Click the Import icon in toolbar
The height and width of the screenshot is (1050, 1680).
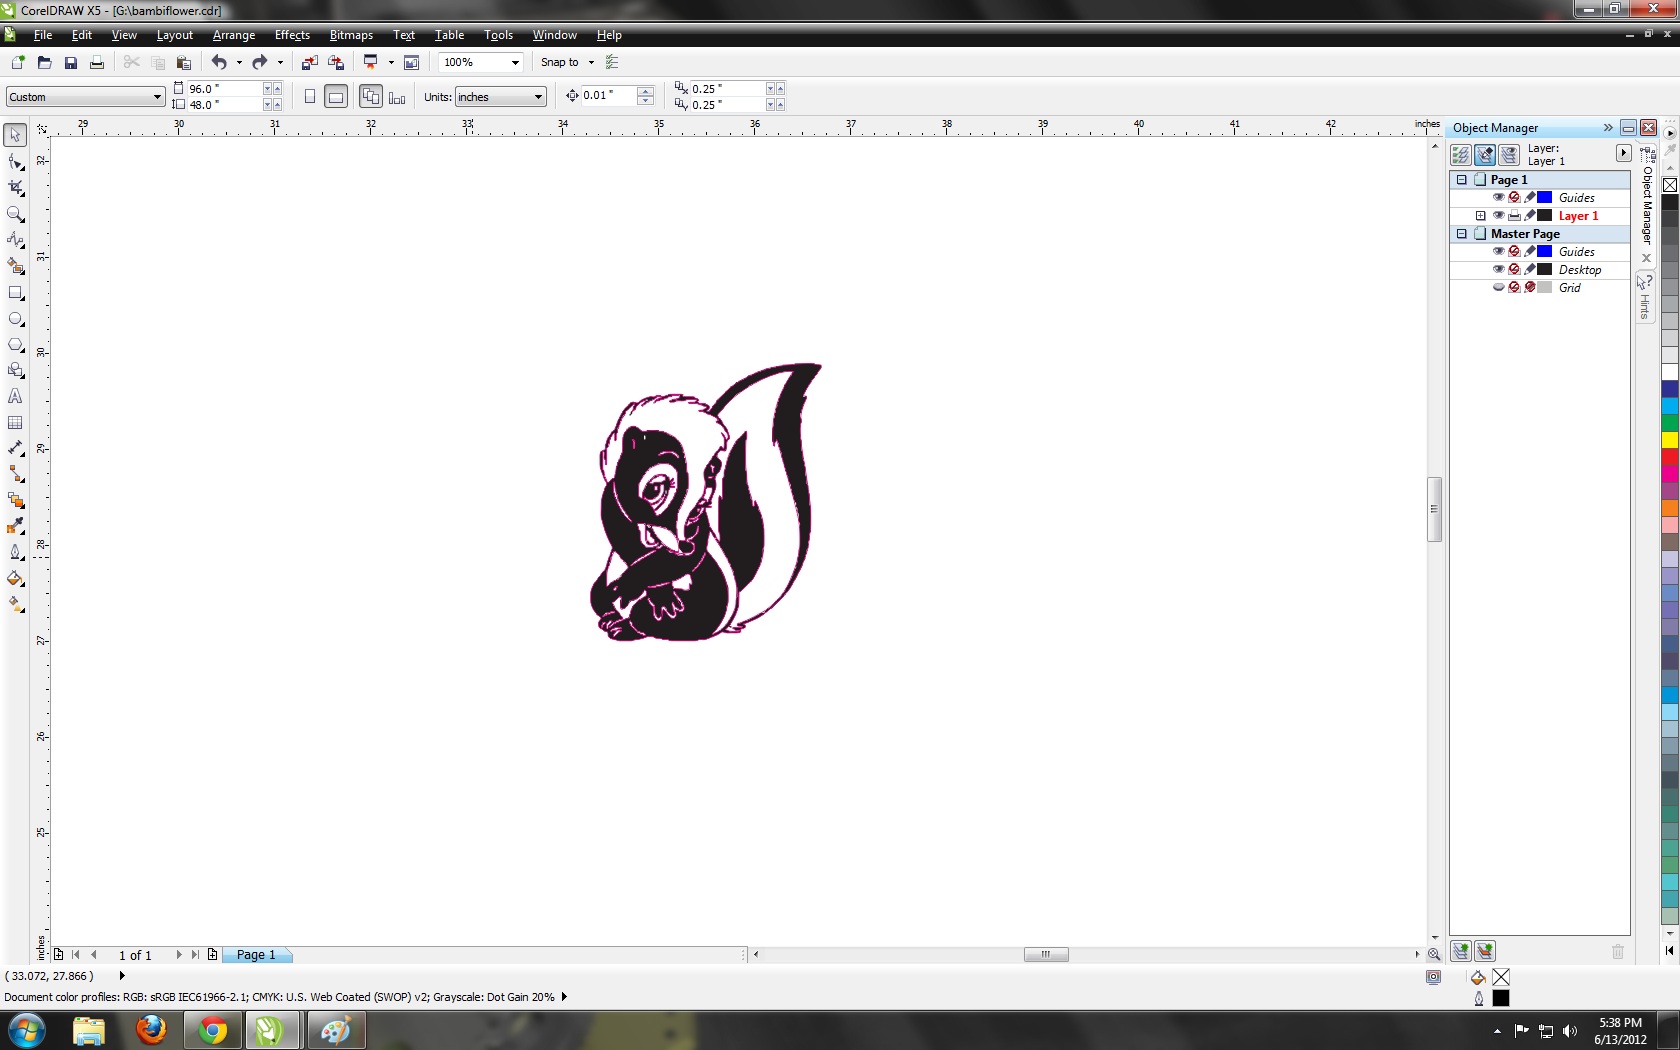[x=309, y=62]
